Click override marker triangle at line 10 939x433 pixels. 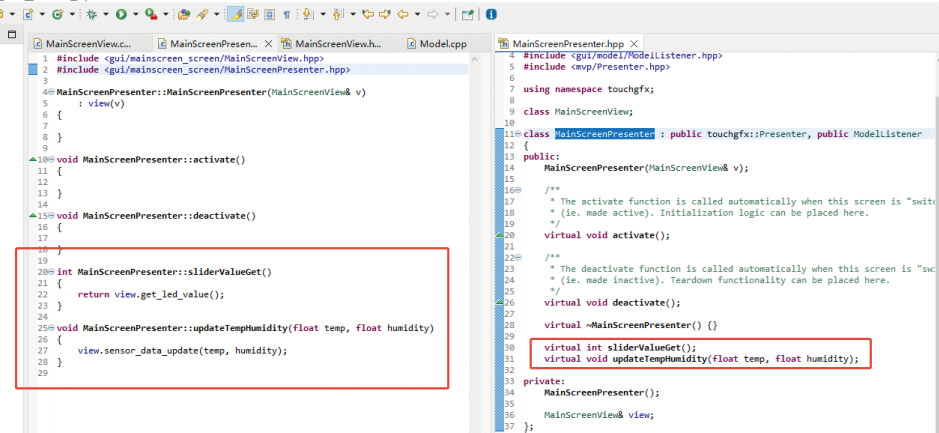coord(32,160)
